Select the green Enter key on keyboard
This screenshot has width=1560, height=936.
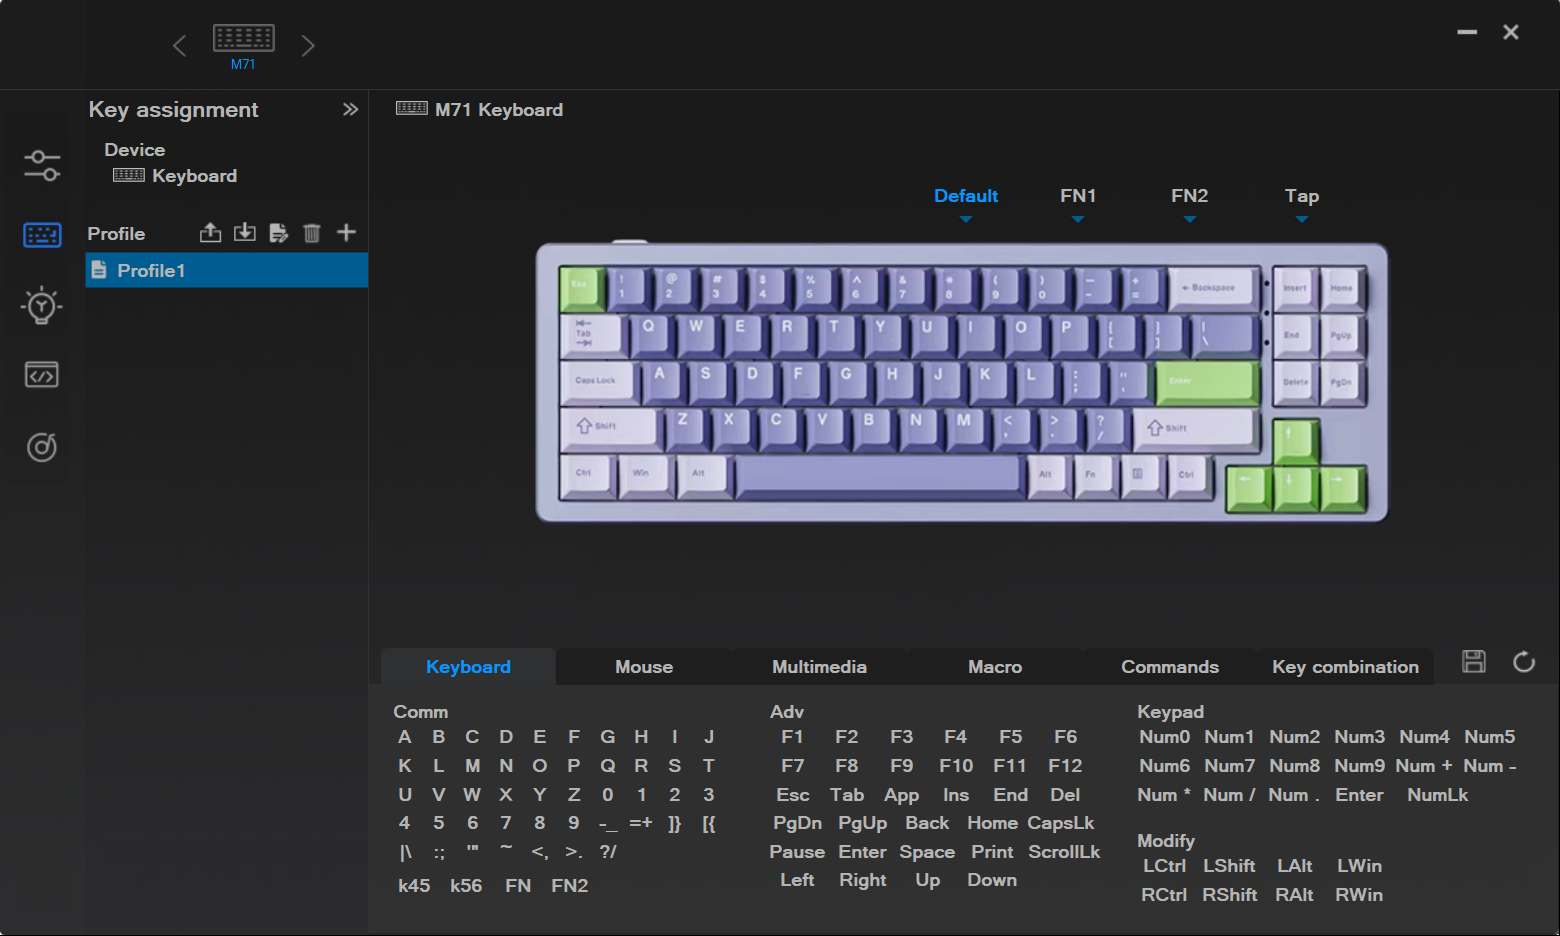(x=1205, y=382)
